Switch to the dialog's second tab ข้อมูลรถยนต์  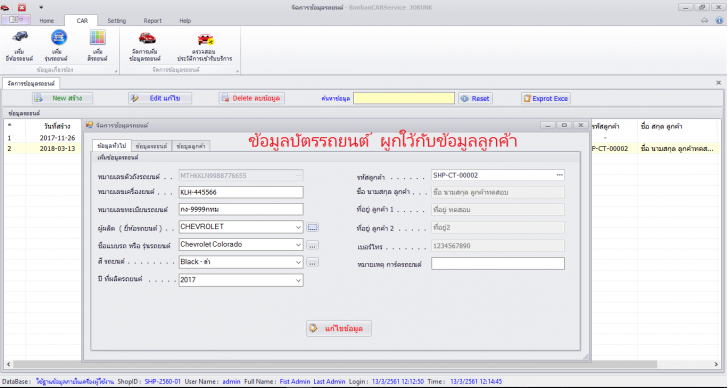click(x=152, y=146)
